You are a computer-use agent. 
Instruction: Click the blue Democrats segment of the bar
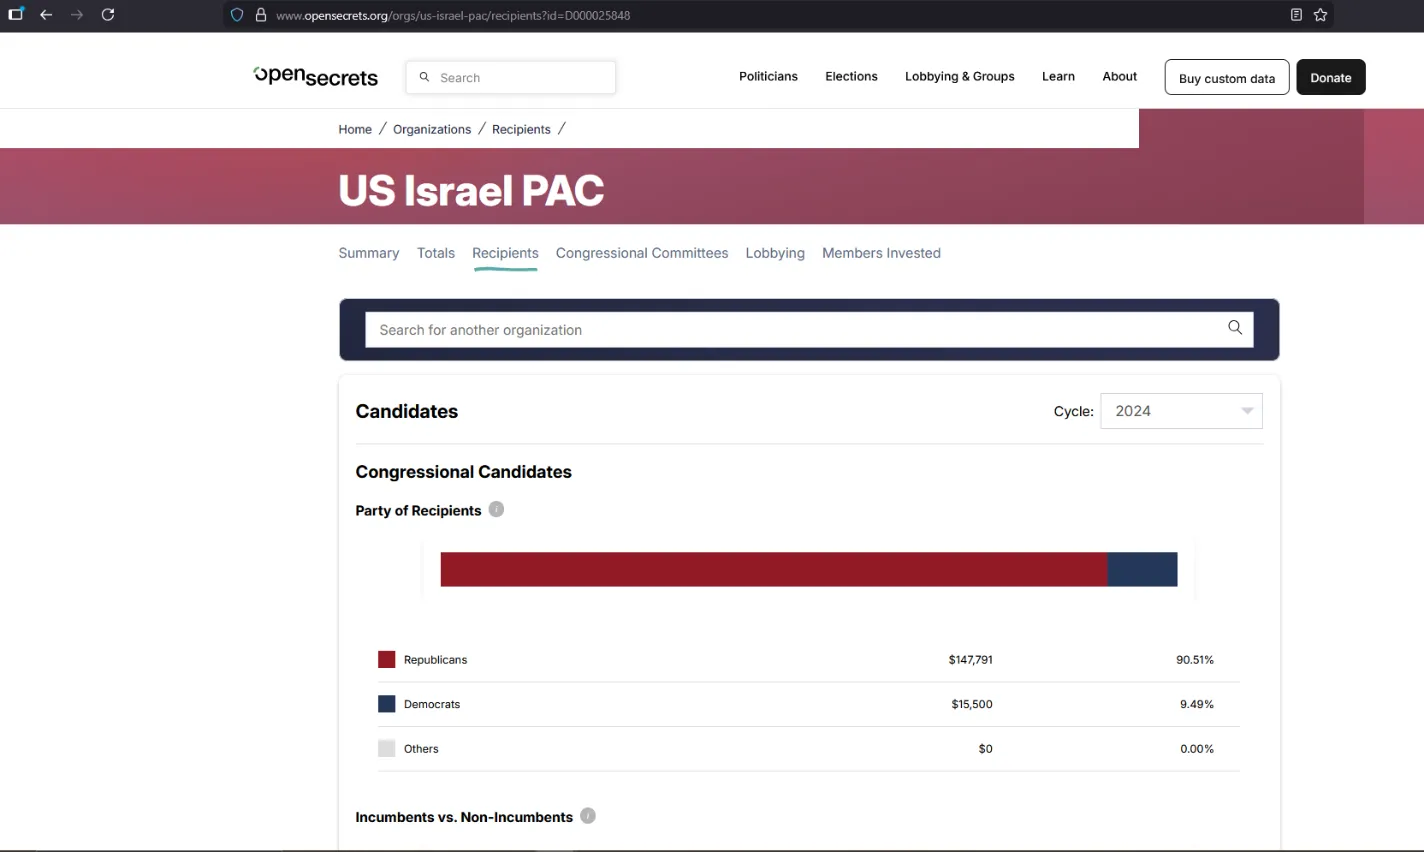coord(1143,569)
